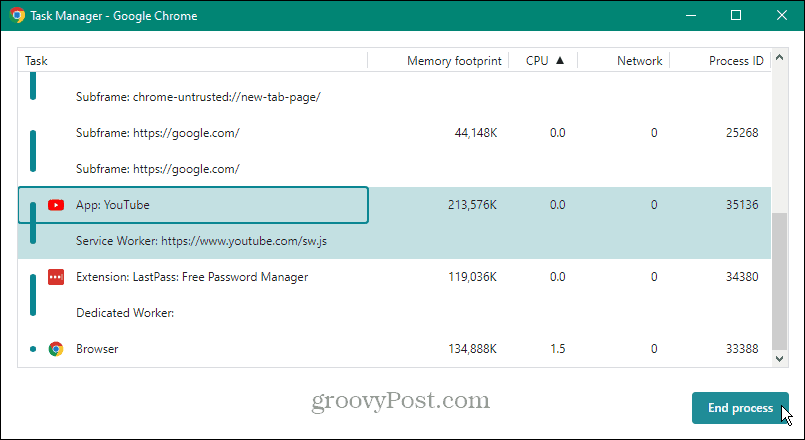The width and height of the screenshot is (805, 440).
Task: Select Service Worker youtube.com/sw.js row
Action: (394, 241)
